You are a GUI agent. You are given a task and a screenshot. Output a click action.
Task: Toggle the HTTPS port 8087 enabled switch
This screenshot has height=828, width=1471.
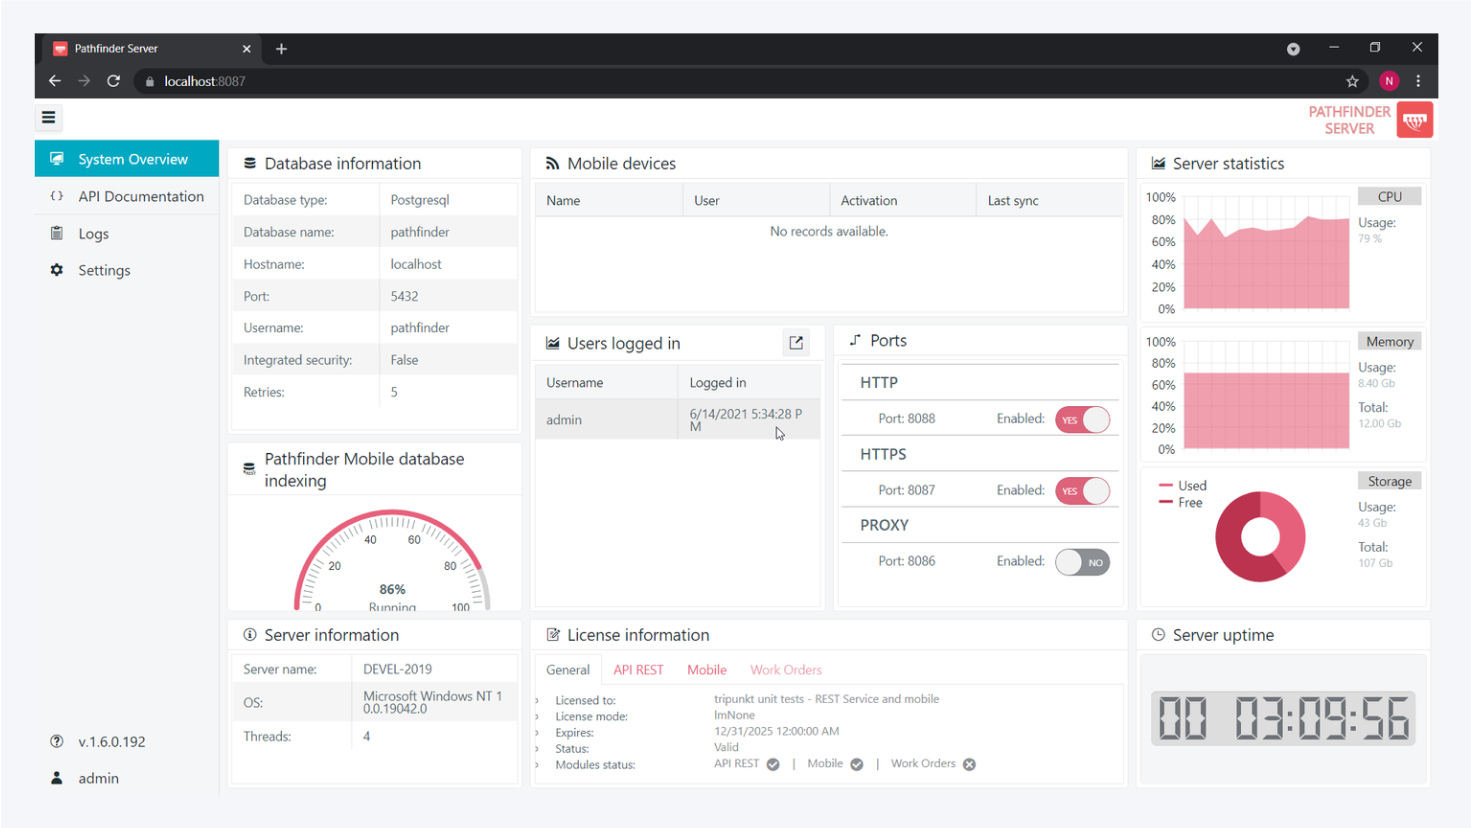tap(1082, 491)
